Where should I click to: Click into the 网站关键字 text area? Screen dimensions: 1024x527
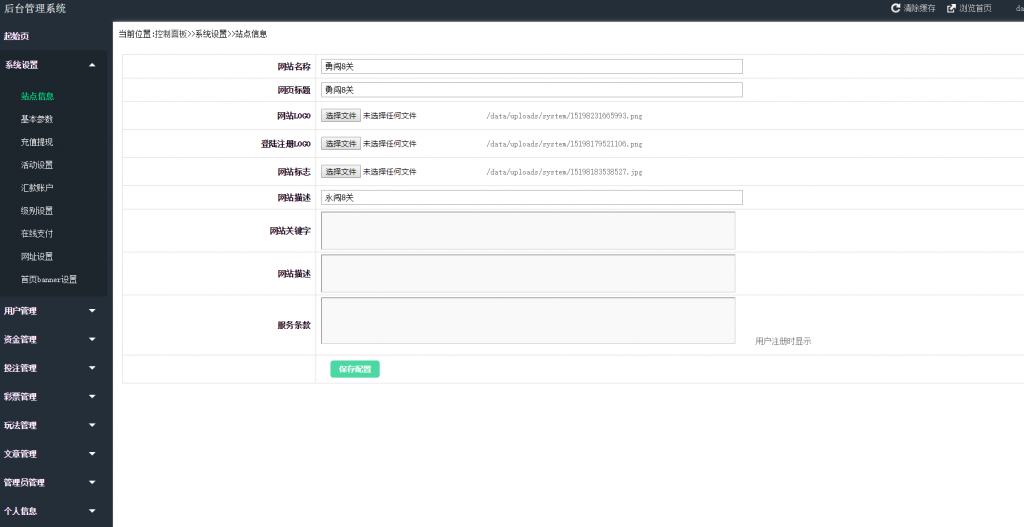(x=527, y=230)
